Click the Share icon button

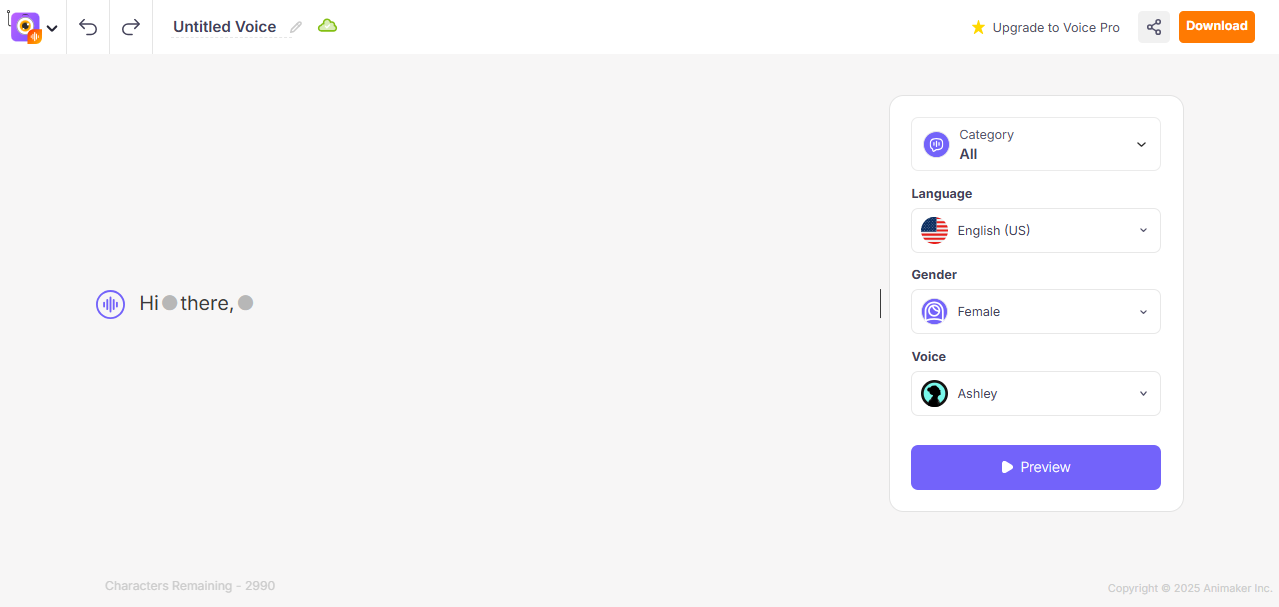pyautogui.click(x=1153, y=27)
